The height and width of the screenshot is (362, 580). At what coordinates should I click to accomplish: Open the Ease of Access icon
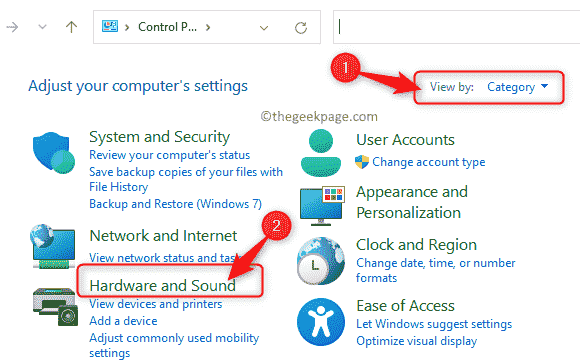click(321, 322)
